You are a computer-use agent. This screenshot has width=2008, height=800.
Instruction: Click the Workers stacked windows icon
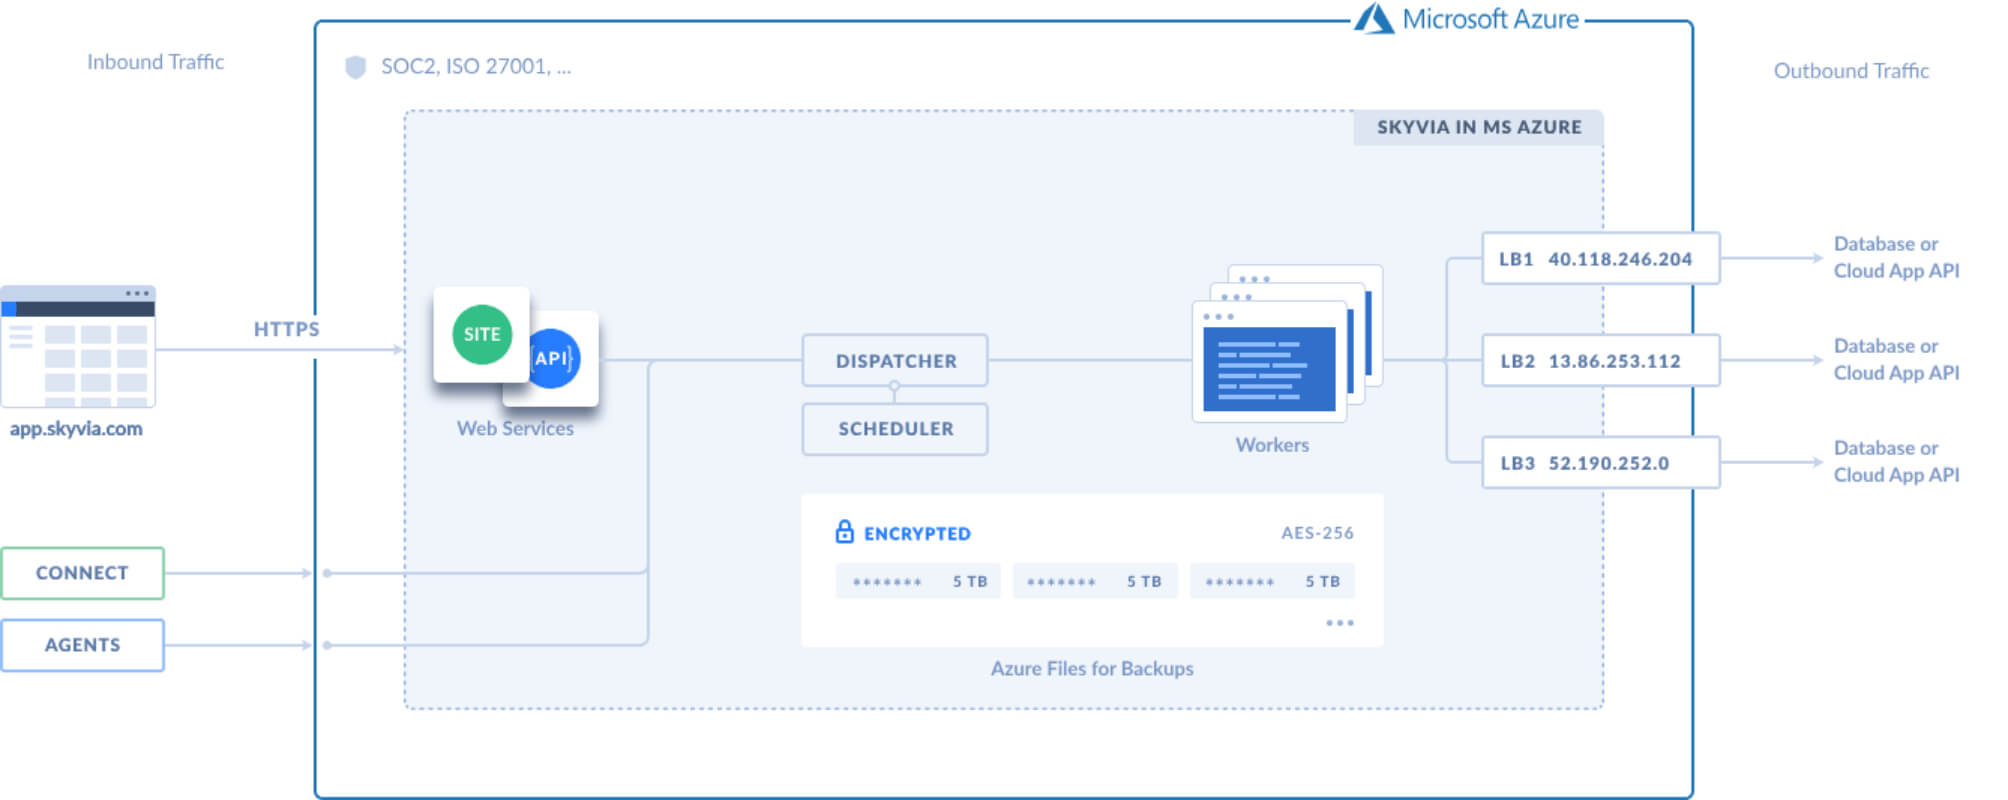1288,342
